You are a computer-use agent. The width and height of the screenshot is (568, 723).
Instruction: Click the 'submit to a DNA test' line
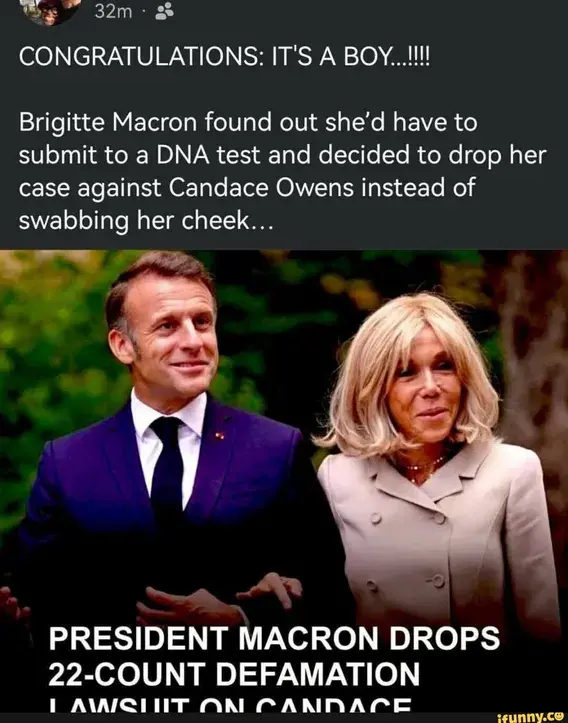(282, 156)
